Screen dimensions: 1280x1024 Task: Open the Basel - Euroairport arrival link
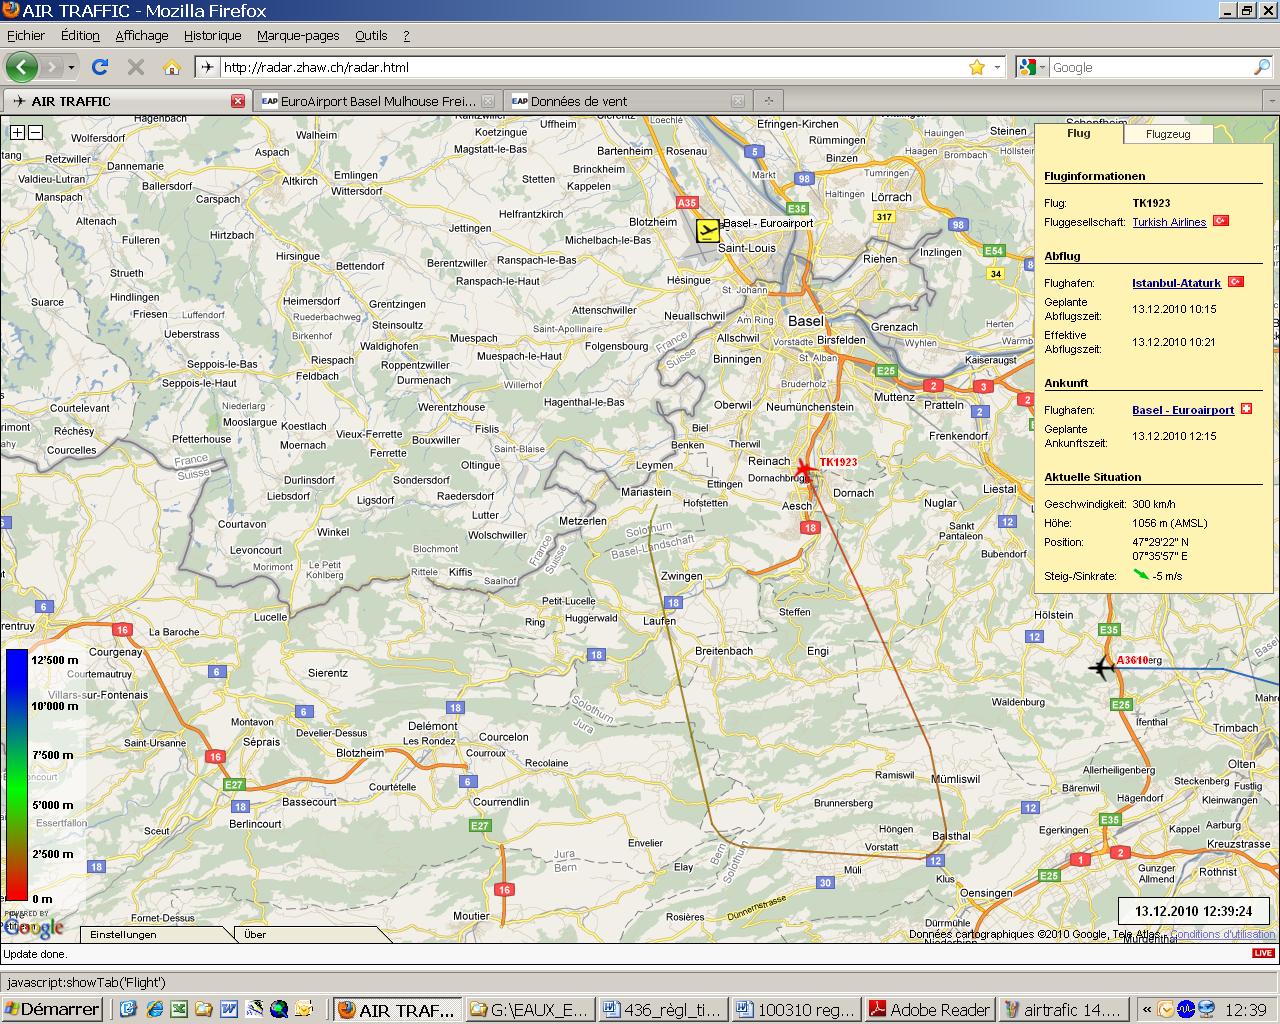click(x=1183, y=410)
